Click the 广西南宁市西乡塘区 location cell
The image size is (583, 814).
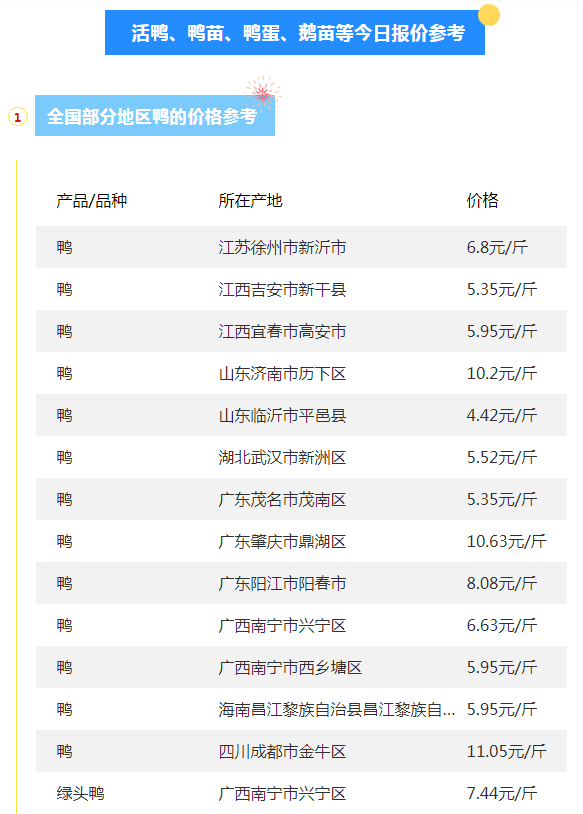290,668
